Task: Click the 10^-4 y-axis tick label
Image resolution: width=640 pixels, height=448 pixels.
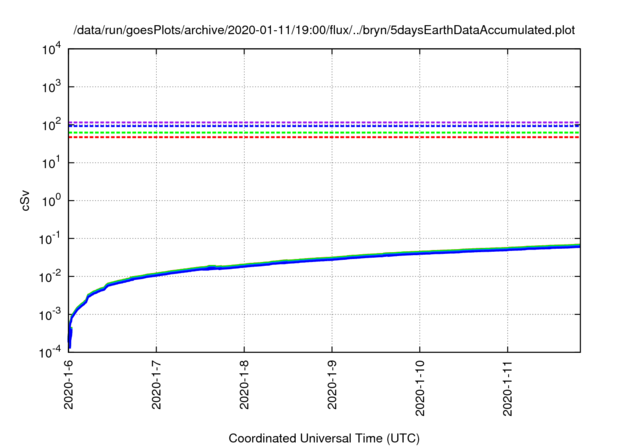Action: (50, 352)
